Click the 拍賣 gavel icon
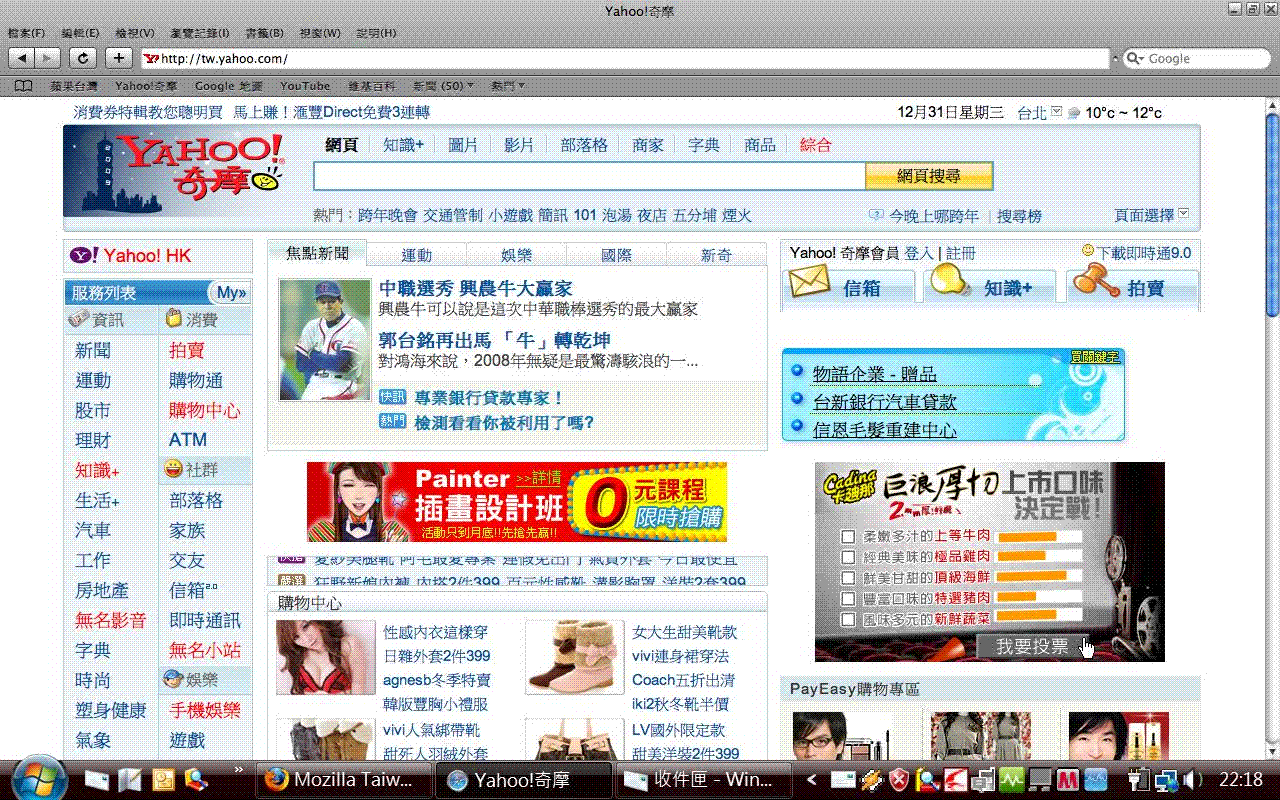The width and height of the screenshot is (1280, 800). (1095, 282)
